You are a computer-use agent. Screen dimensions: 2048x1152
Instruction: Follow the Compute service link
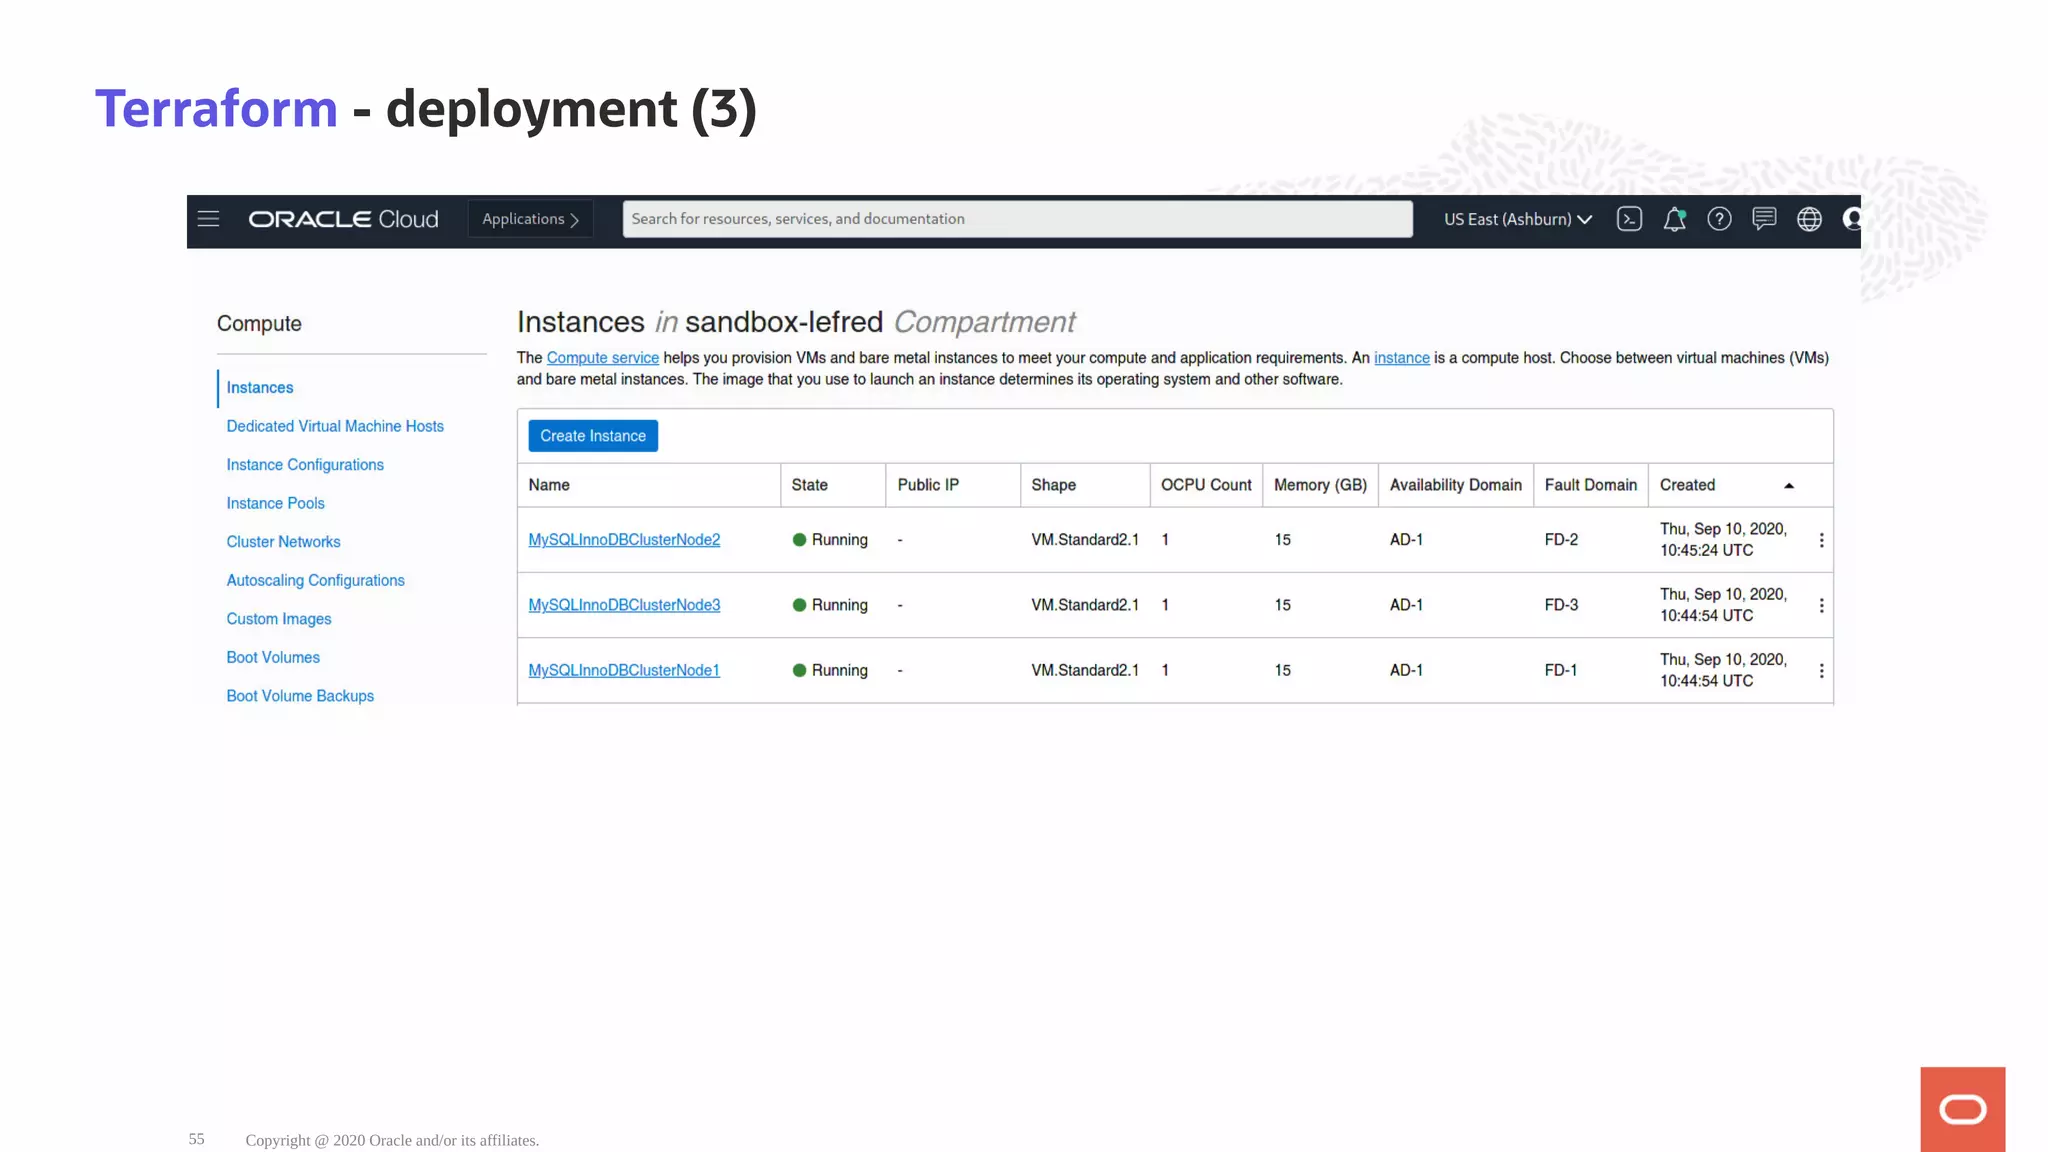(602, 358)
